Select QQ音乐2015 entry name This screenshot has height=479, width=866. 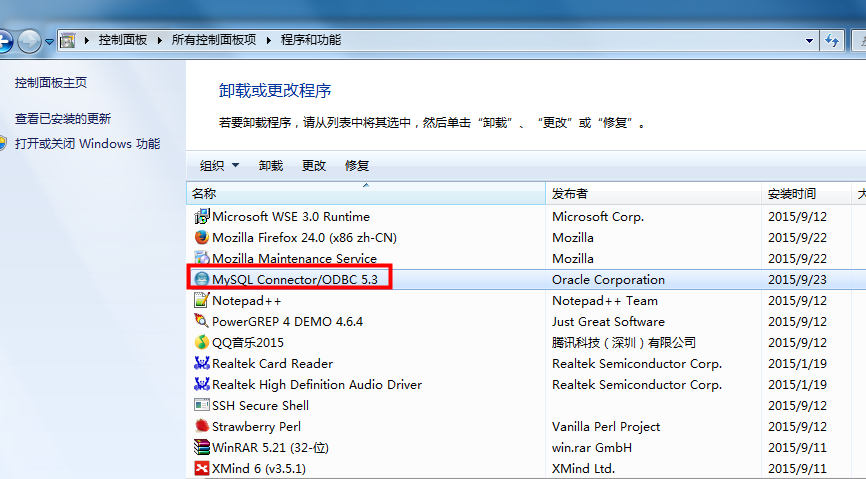coord(248,343)
